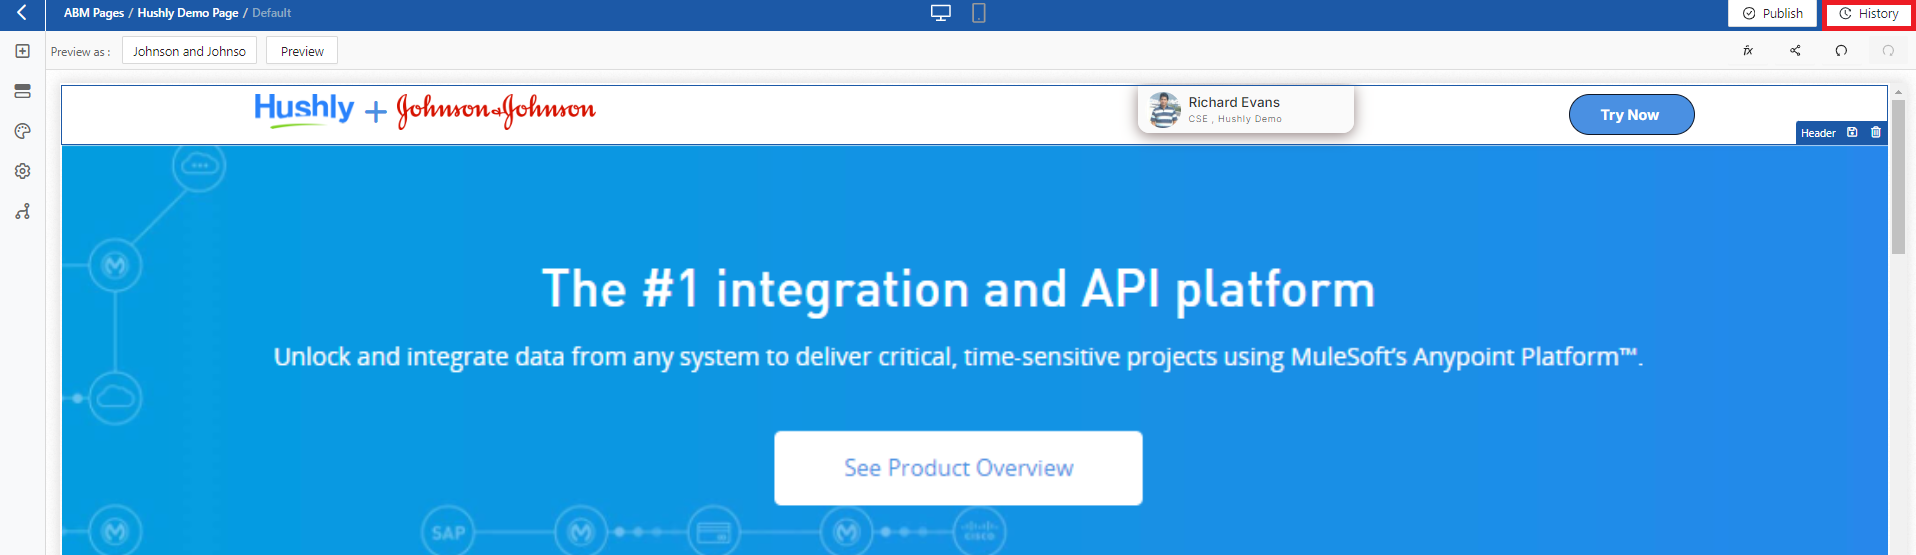
Task: Click the Publish button
Action: [1773, 13]
